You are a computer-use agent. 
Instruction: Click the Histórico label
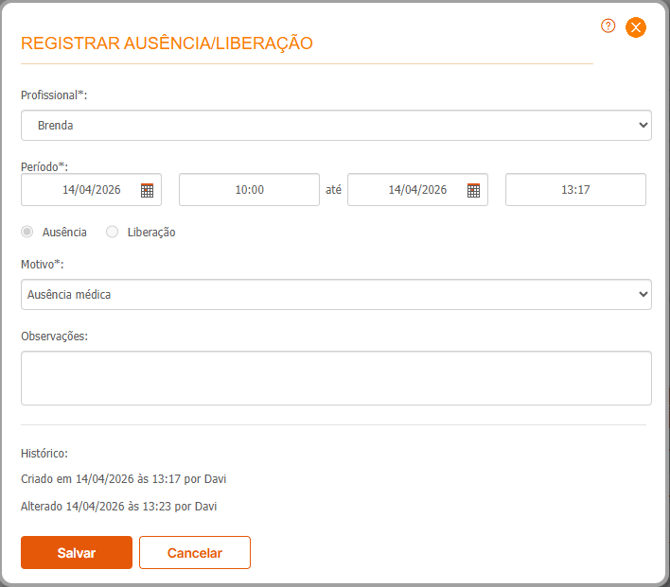click(x=44, y=453)
